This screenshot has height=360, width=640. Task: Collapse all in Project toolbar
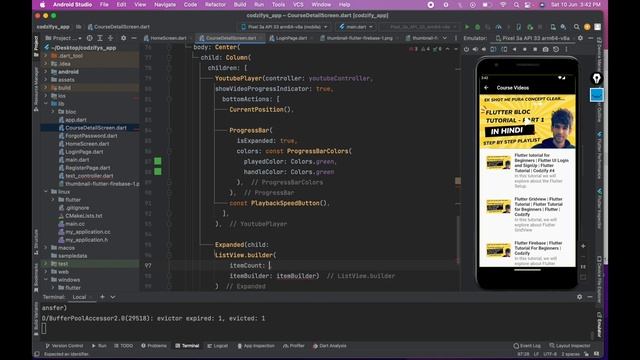110,38
